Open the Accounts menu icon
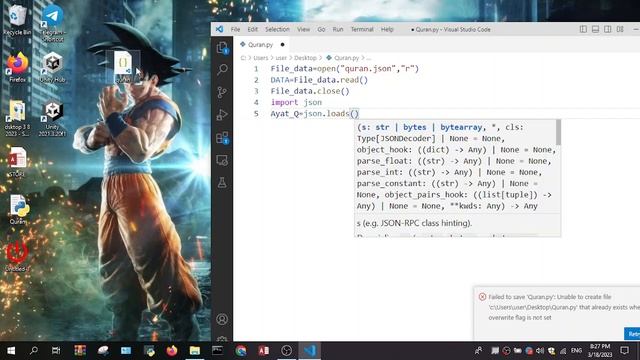 (222, 319)
